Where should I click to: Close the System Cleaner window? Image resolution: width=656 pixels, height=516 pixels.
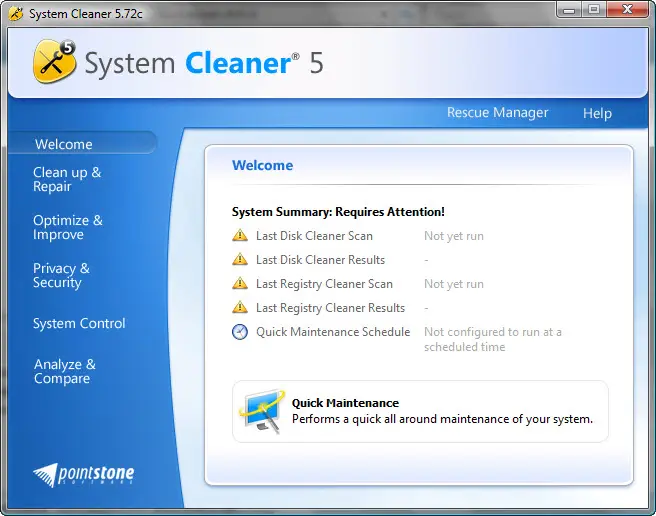pyautogui.click(x=628, y=10)
